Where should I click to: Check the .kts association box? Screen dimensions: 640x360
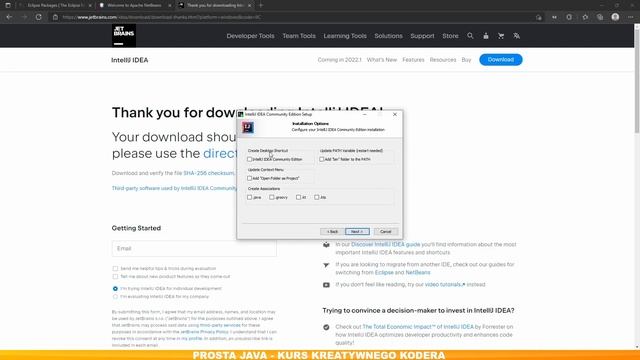317,197
